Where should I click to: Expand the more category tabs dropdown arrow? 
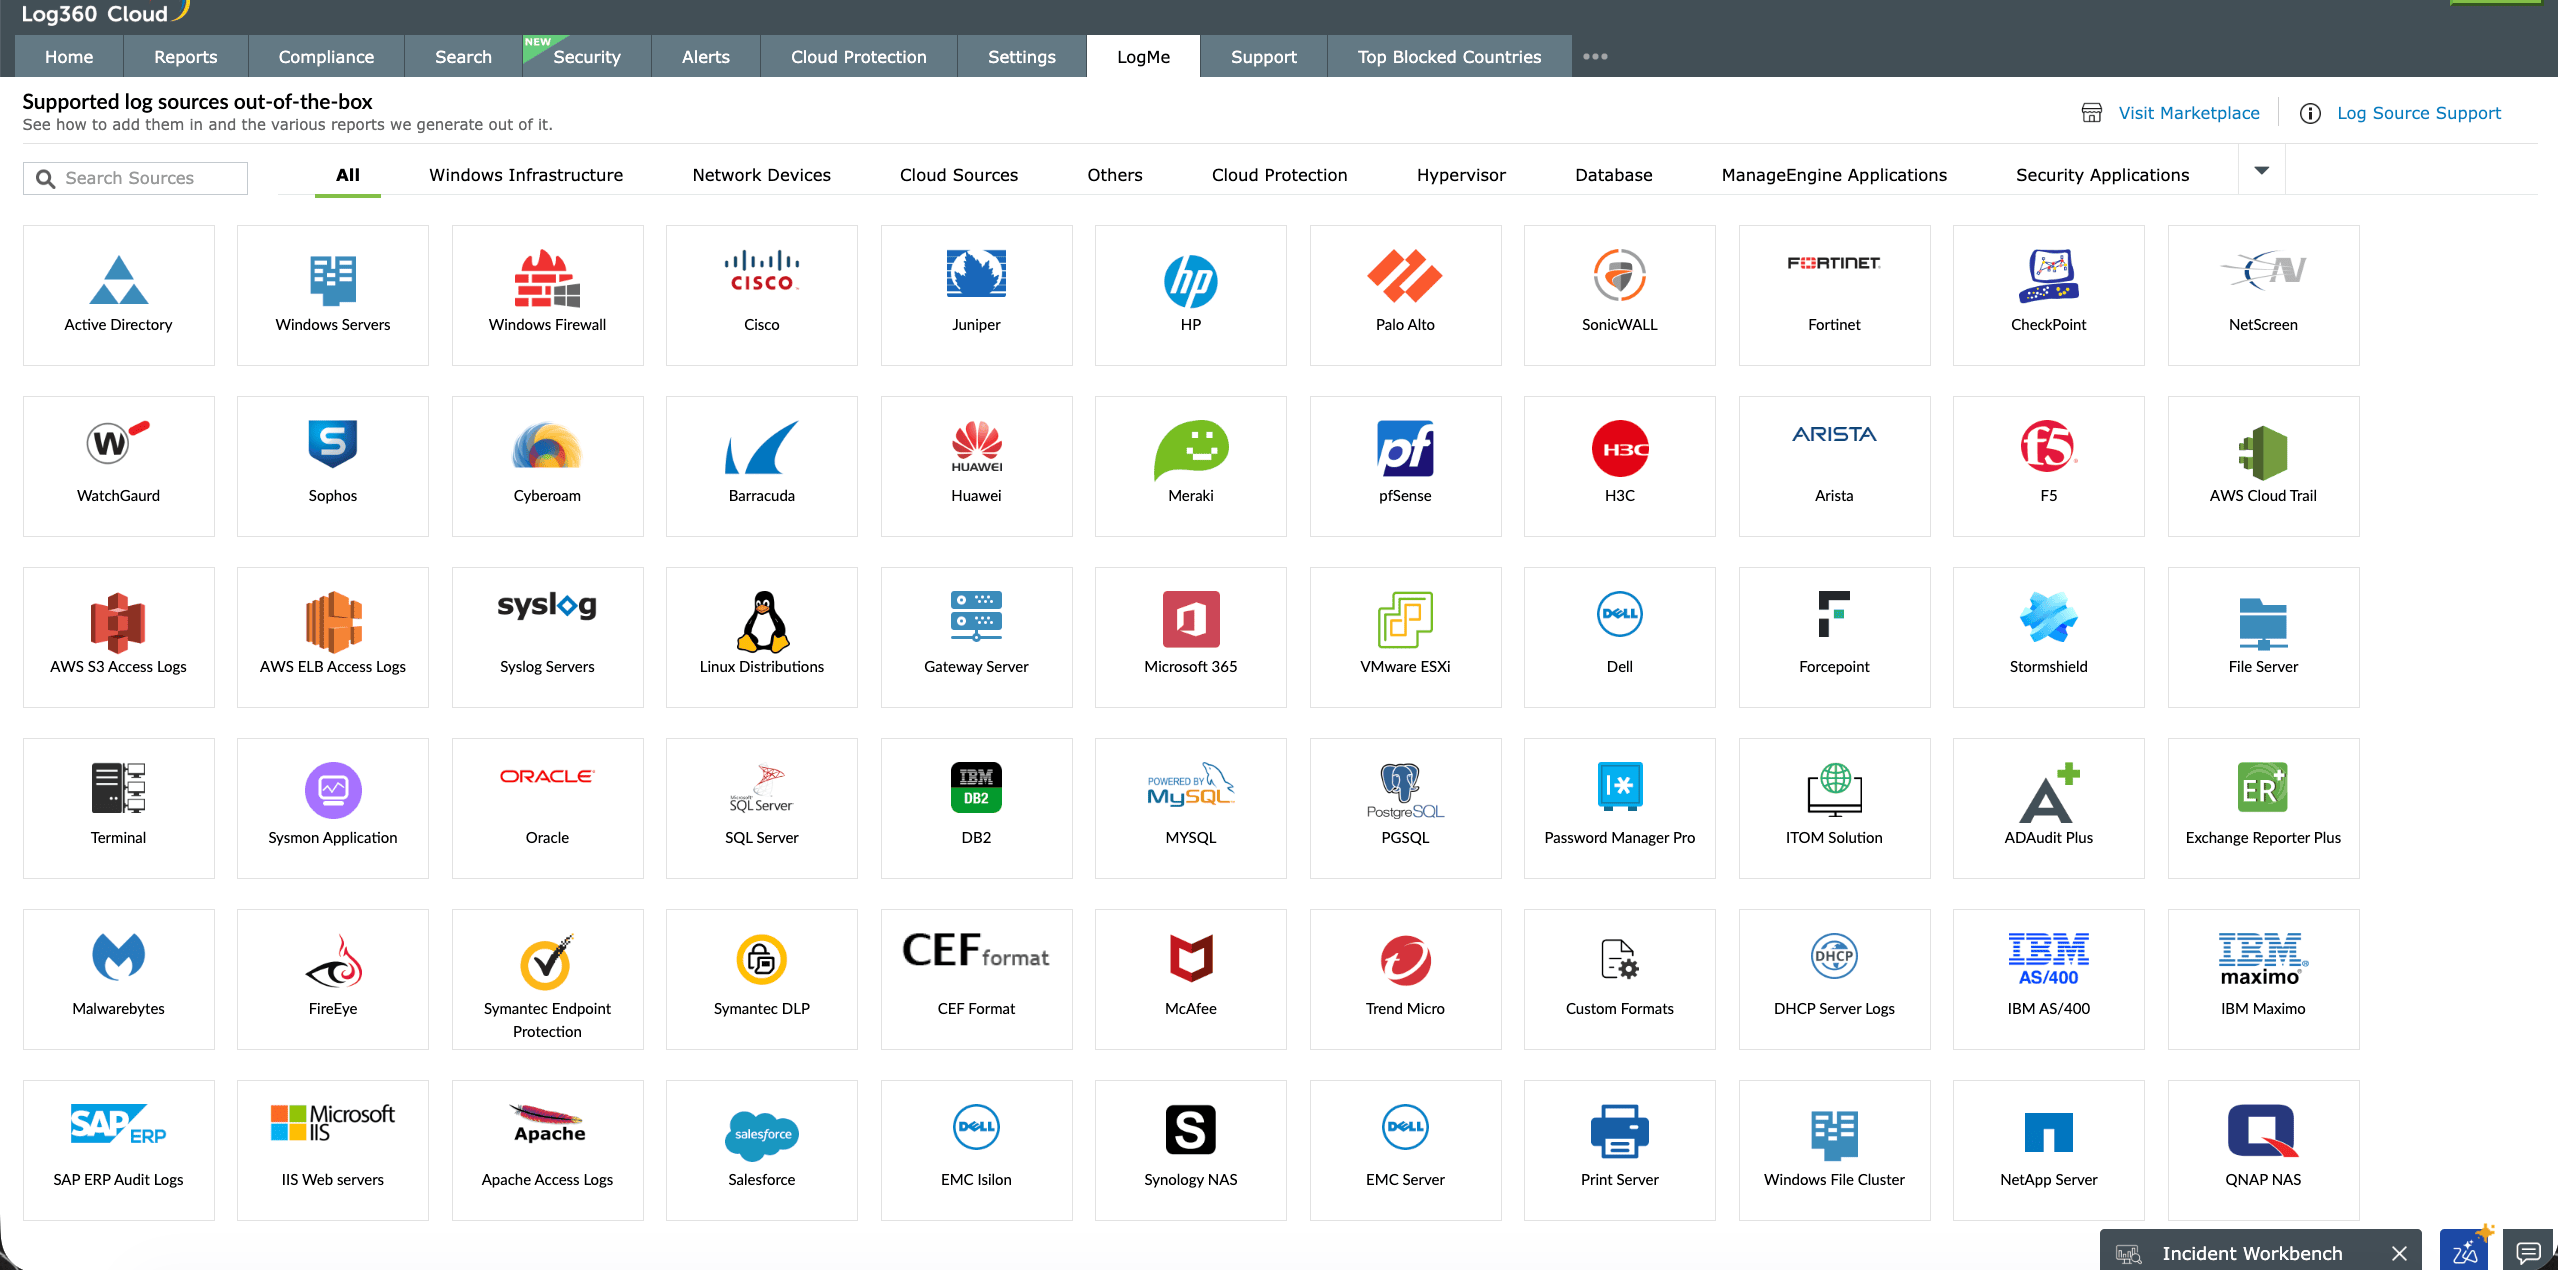click(2262, 171)
